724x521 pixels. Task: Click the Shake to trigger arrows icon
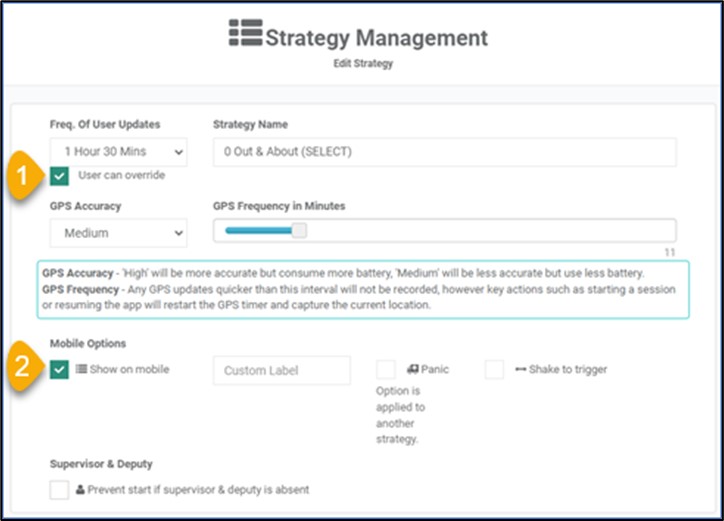[521, 369]
